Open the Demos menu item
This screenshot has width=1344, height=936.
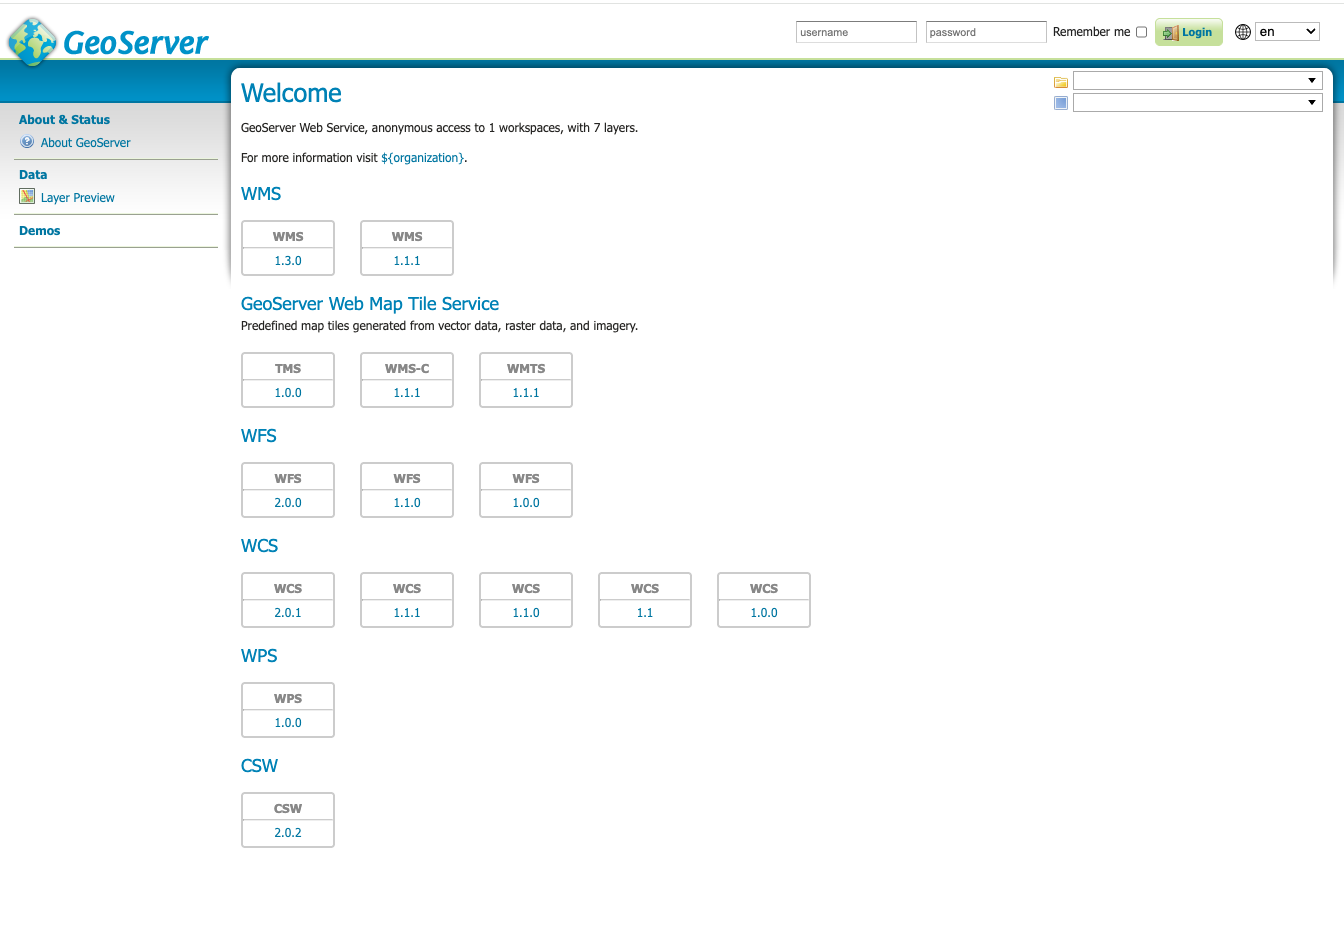tap(40, 231)
